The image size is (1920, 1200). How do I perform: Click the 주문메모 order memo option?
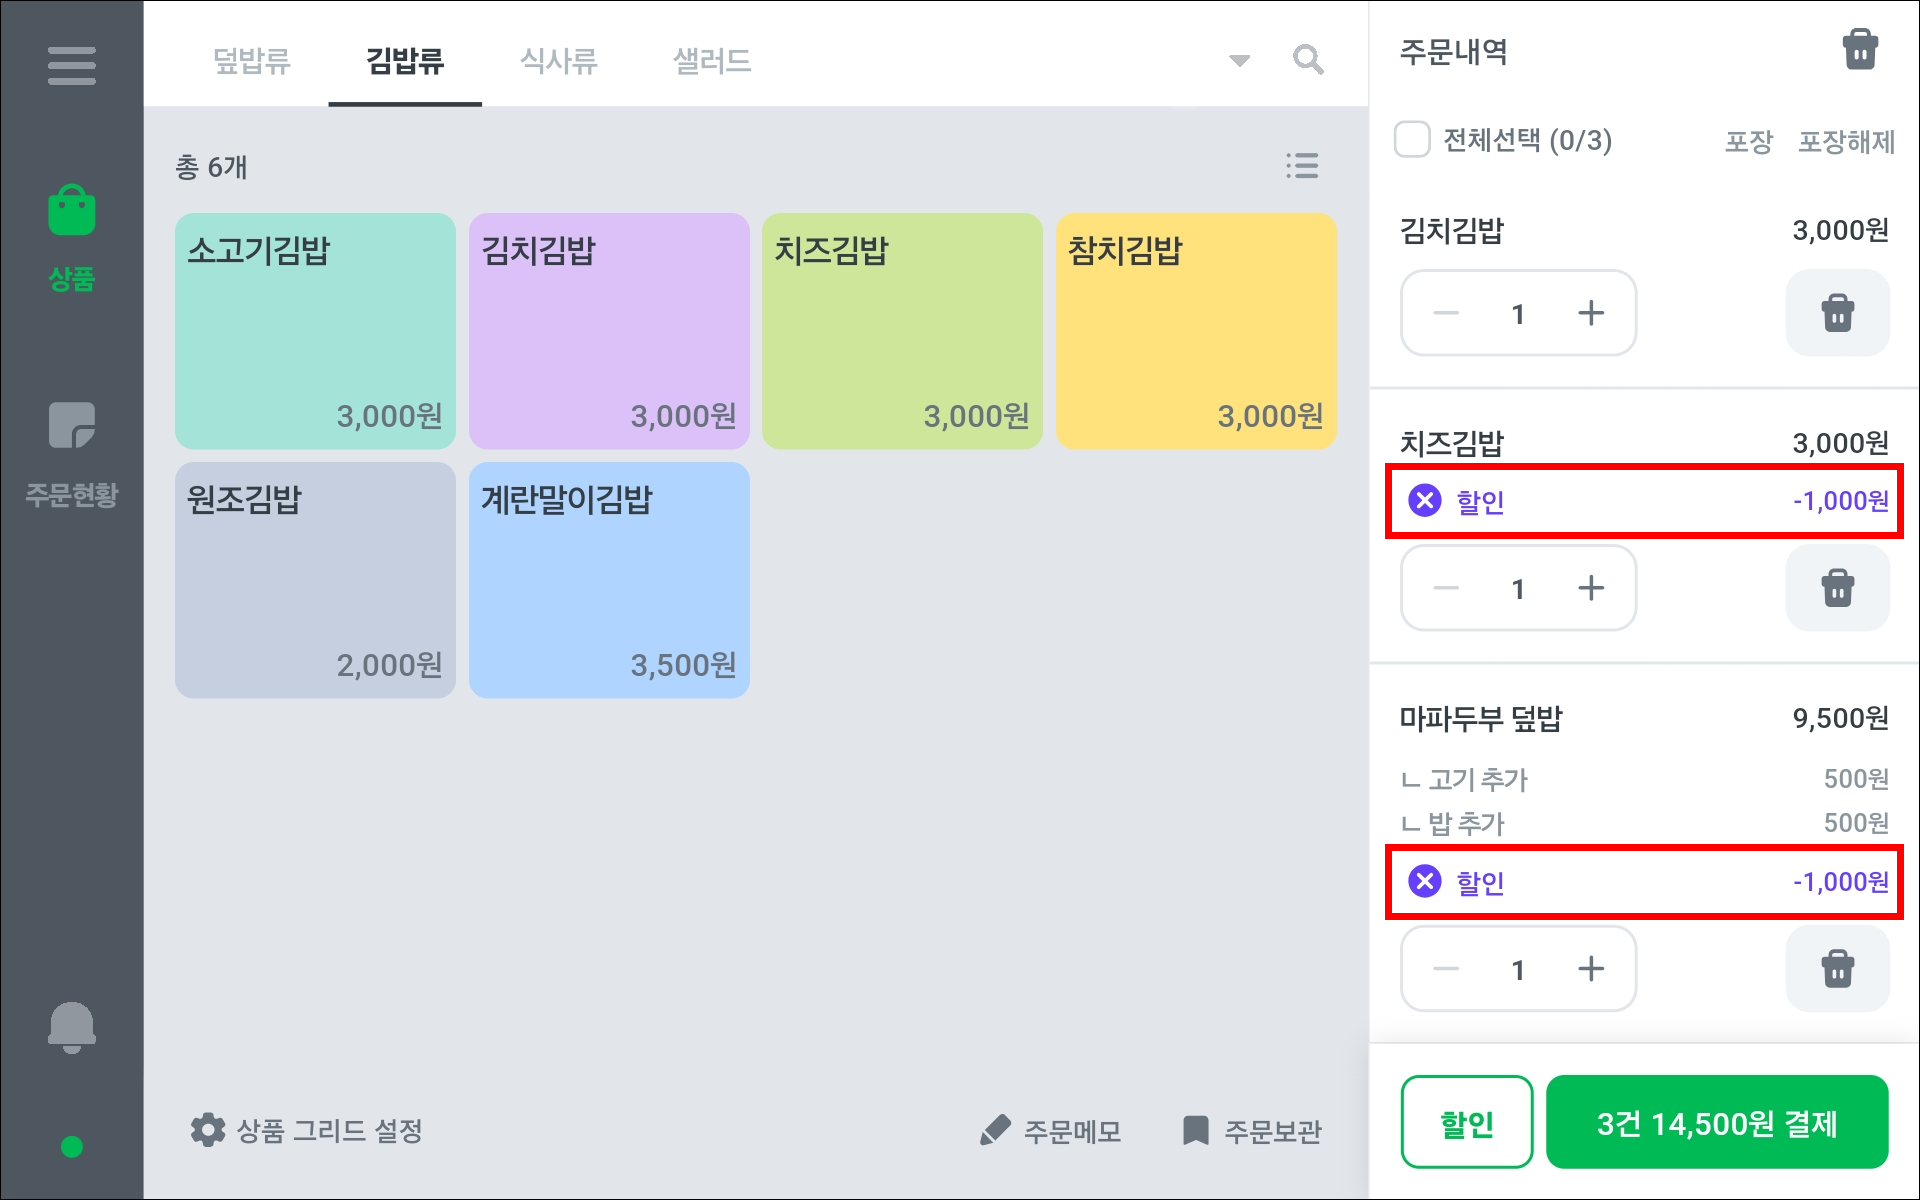(1051, 1131)
